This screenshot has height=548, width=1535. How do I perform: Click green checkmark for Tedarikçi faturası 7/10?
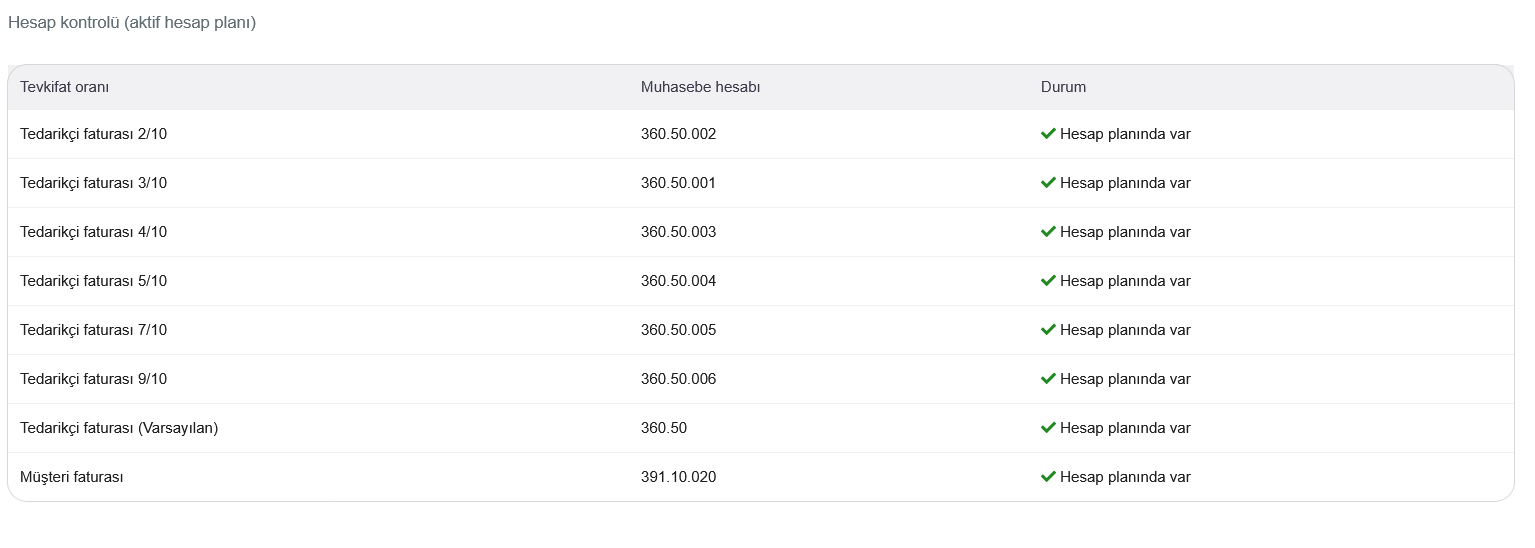1048,330
